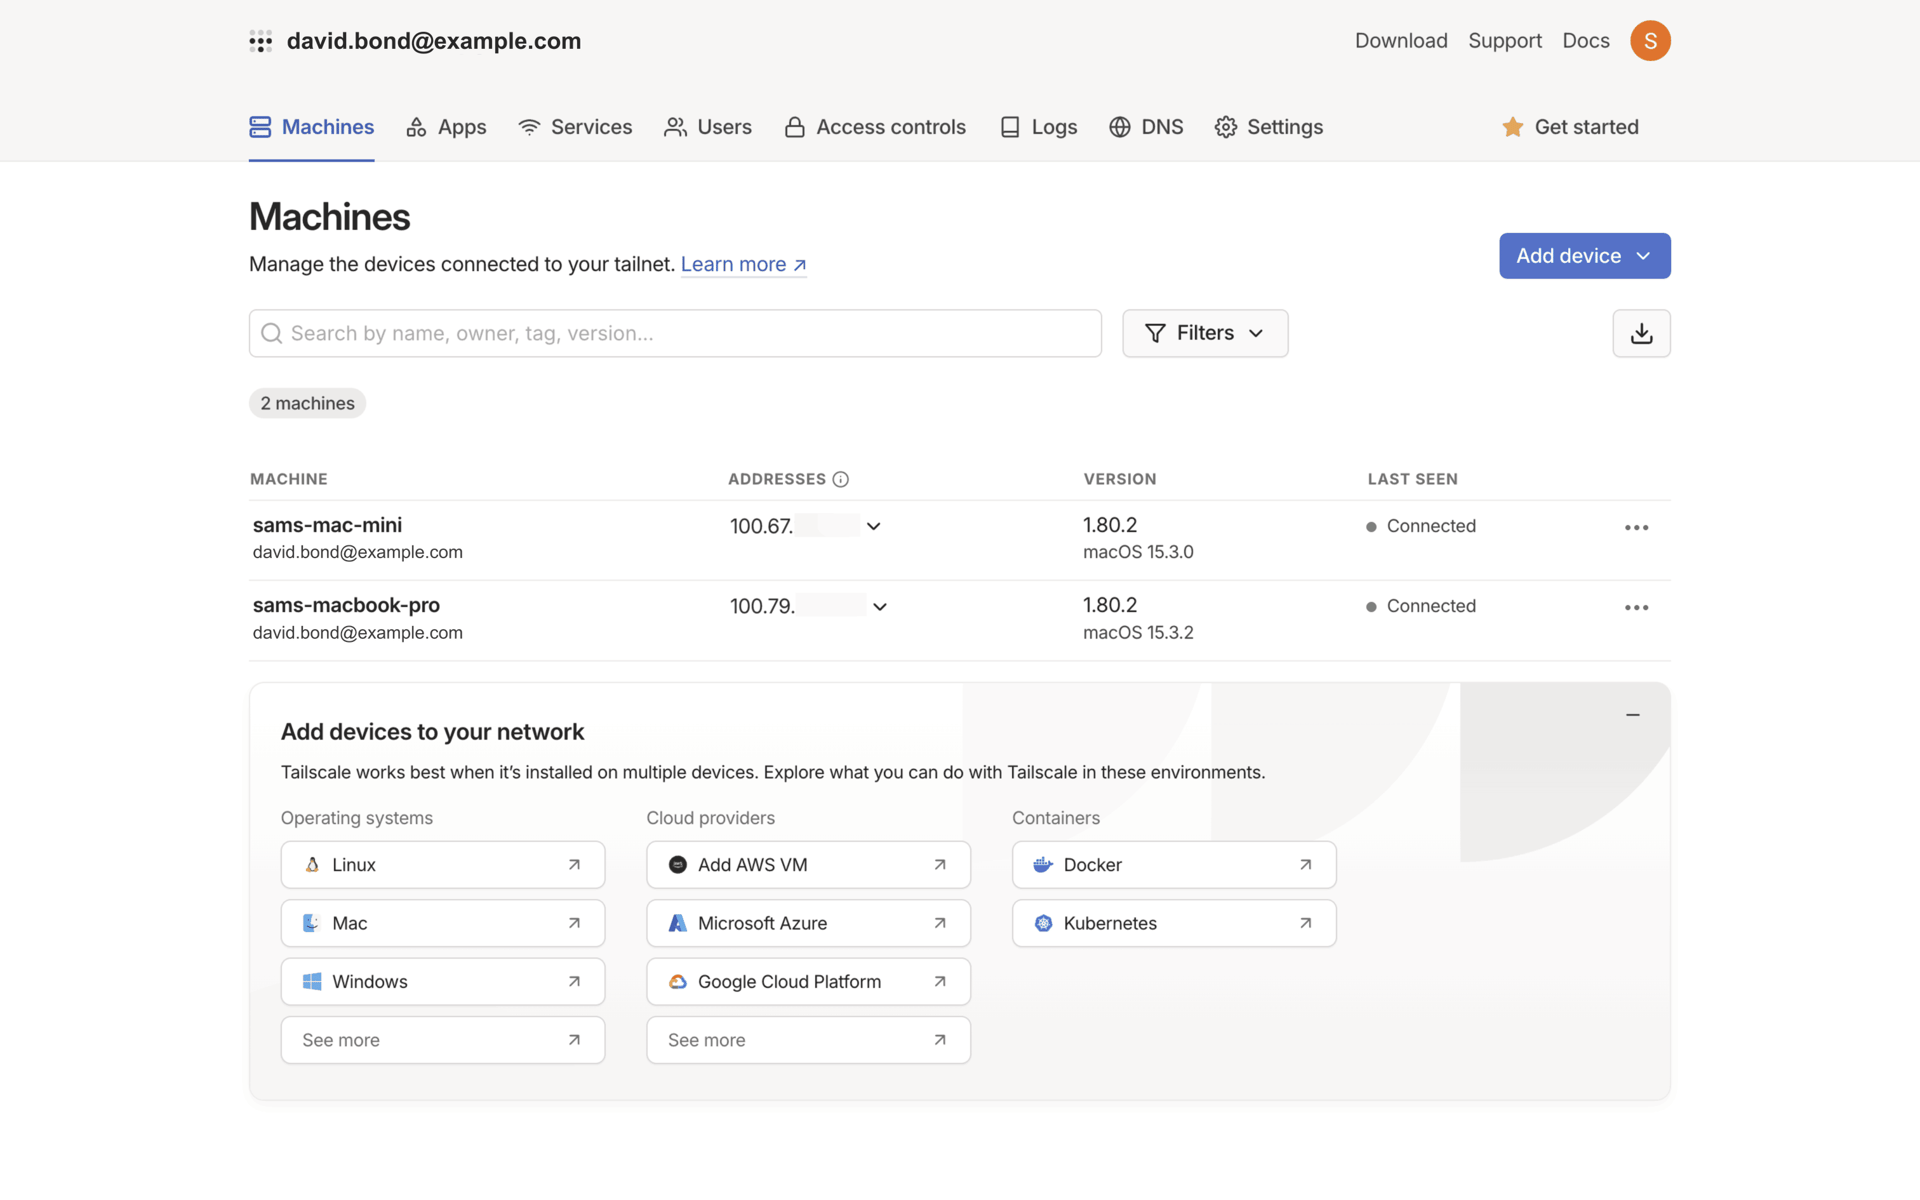Click the sams-mac-mini machine name
1920x1200 pixels.
point(327,525)
